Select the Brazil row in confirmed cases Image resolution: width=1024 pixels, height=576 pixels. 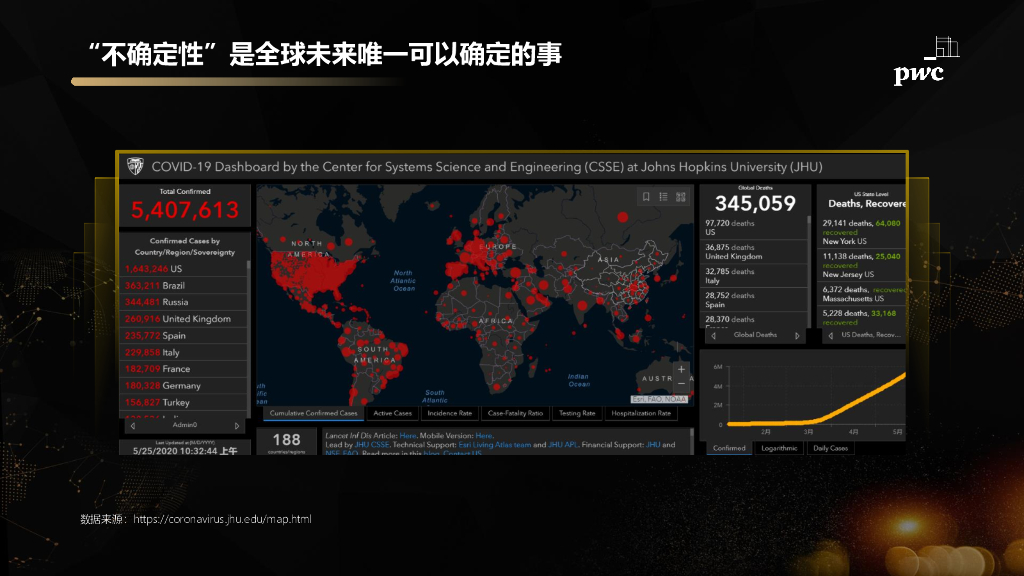[x=184, y=285]
